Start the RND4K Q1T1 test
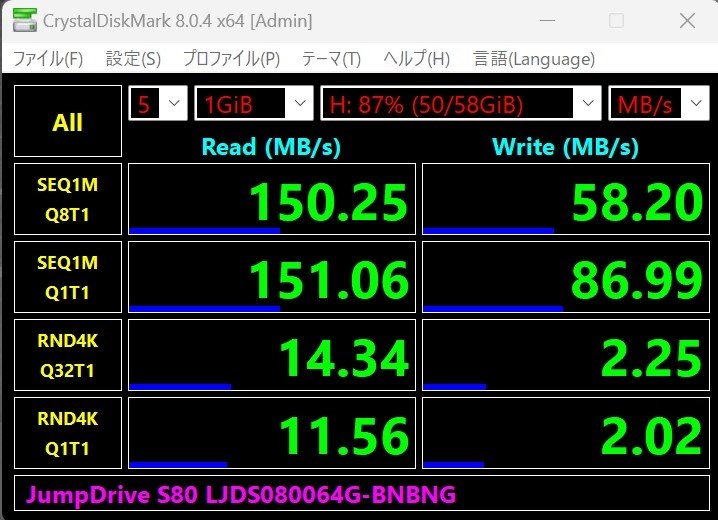 point(68,433)
